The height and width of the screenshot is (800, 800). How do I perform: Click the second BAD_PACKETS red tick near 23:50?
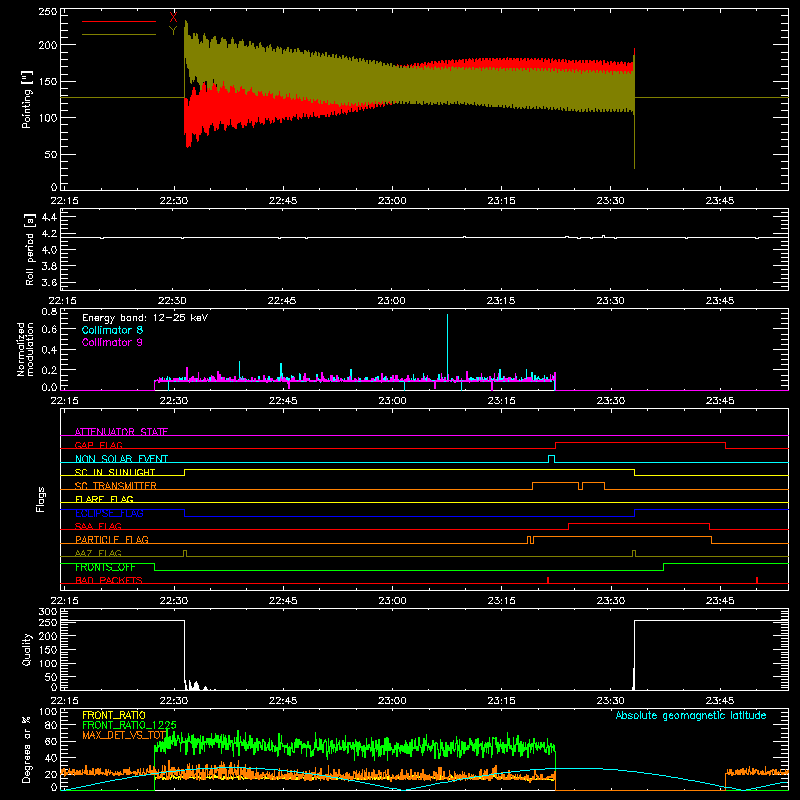pyautogui.click(x=757, y=580)
